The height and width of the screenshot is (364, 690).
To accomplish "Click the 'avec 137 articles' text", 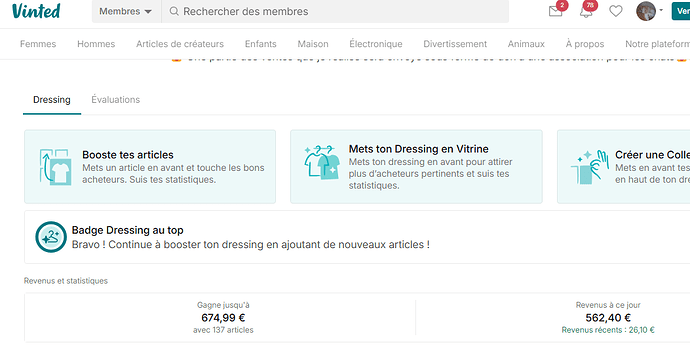I will tap(223, 330).
